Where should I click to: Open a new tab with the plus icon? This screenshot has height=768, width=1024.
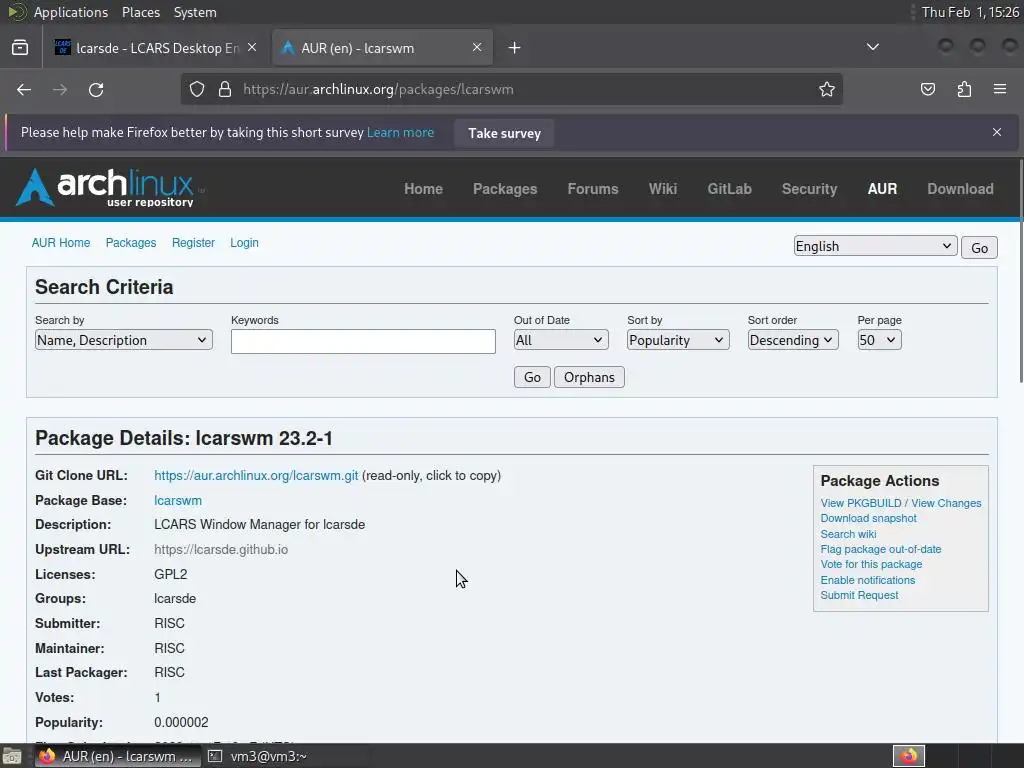[515, 48]
